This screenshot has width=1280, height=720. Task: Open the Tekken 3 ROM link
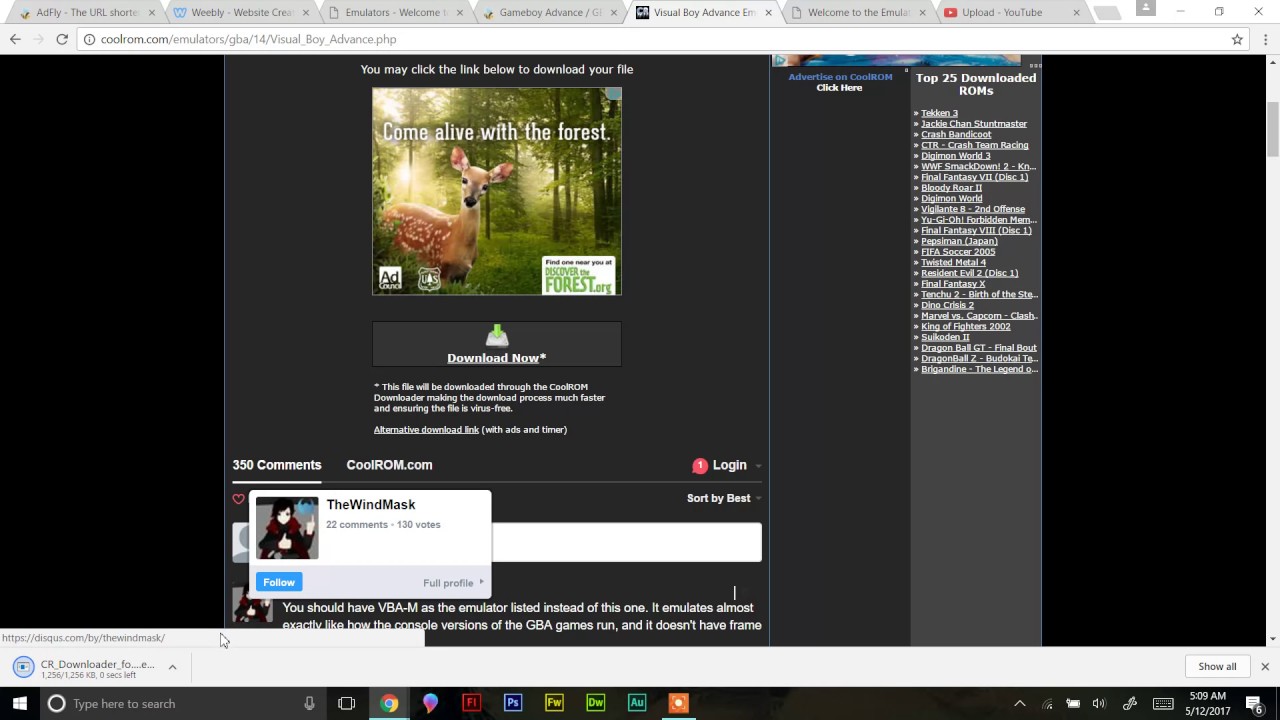click(x=939, y=113)
